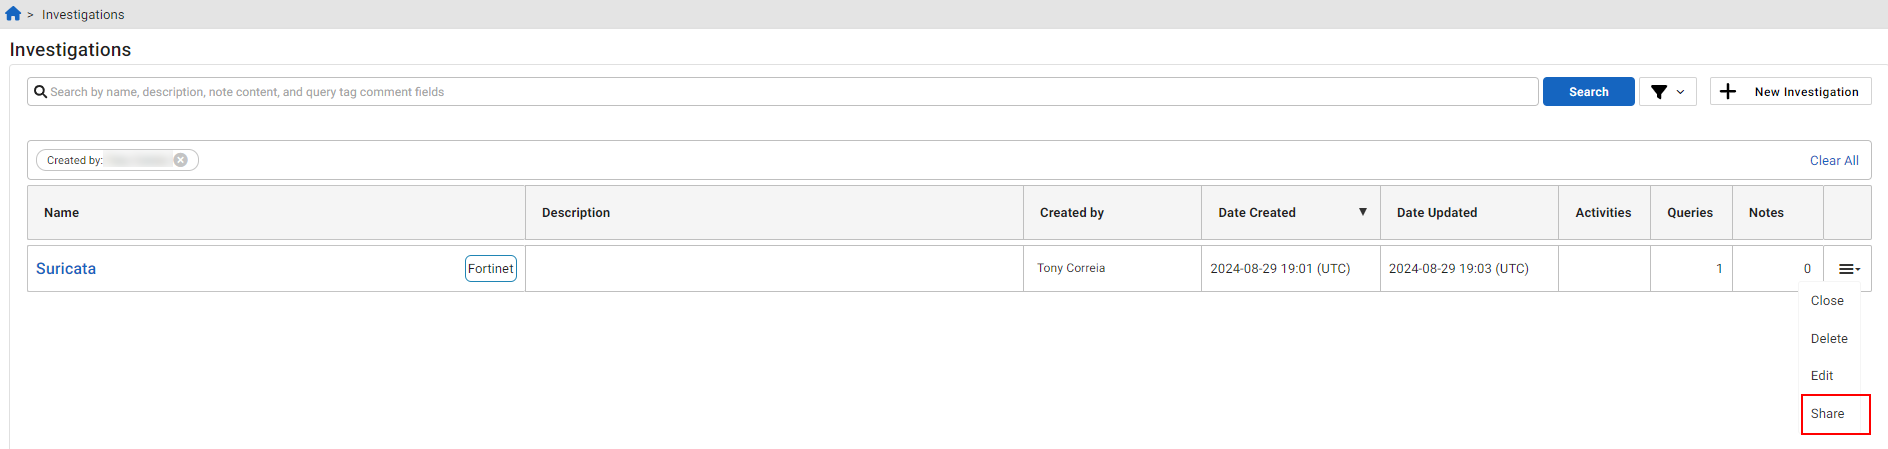Click the home icon in breadcrumb
Viewport: 1888px width, 449px height.
(13, 14)
